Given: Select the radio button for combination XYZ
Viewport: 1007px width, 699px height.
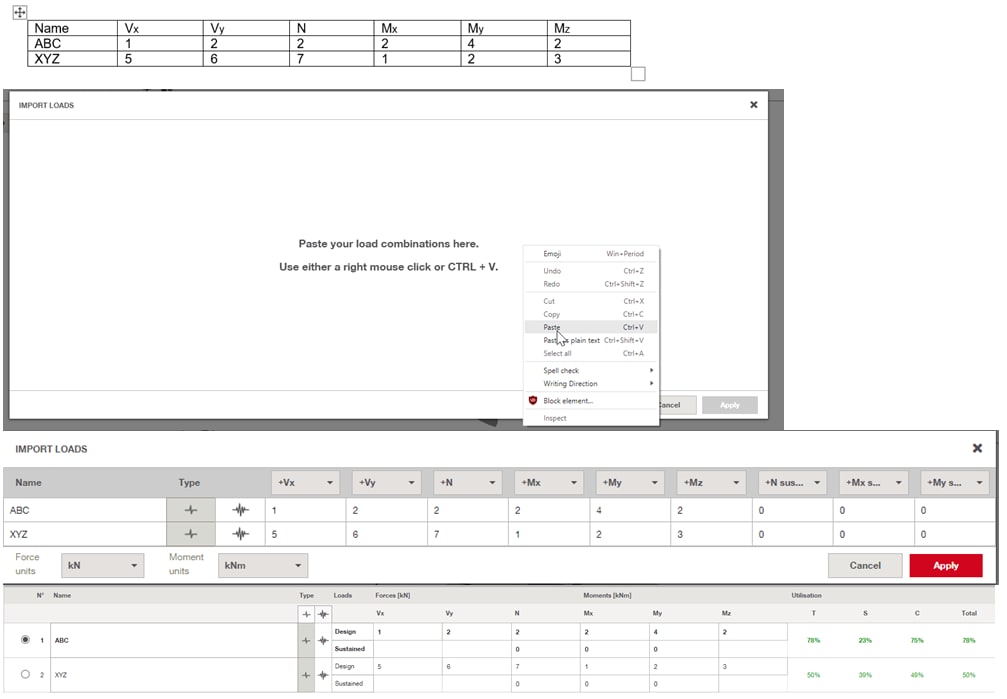Looking at the screenshot, I should [24, 675].
